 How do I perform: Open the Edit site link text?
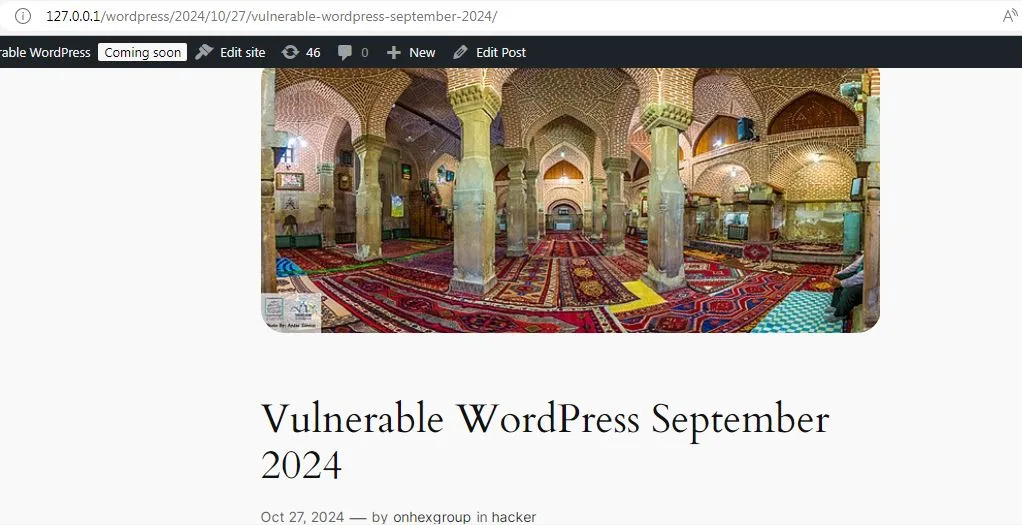tap(242, 52)
